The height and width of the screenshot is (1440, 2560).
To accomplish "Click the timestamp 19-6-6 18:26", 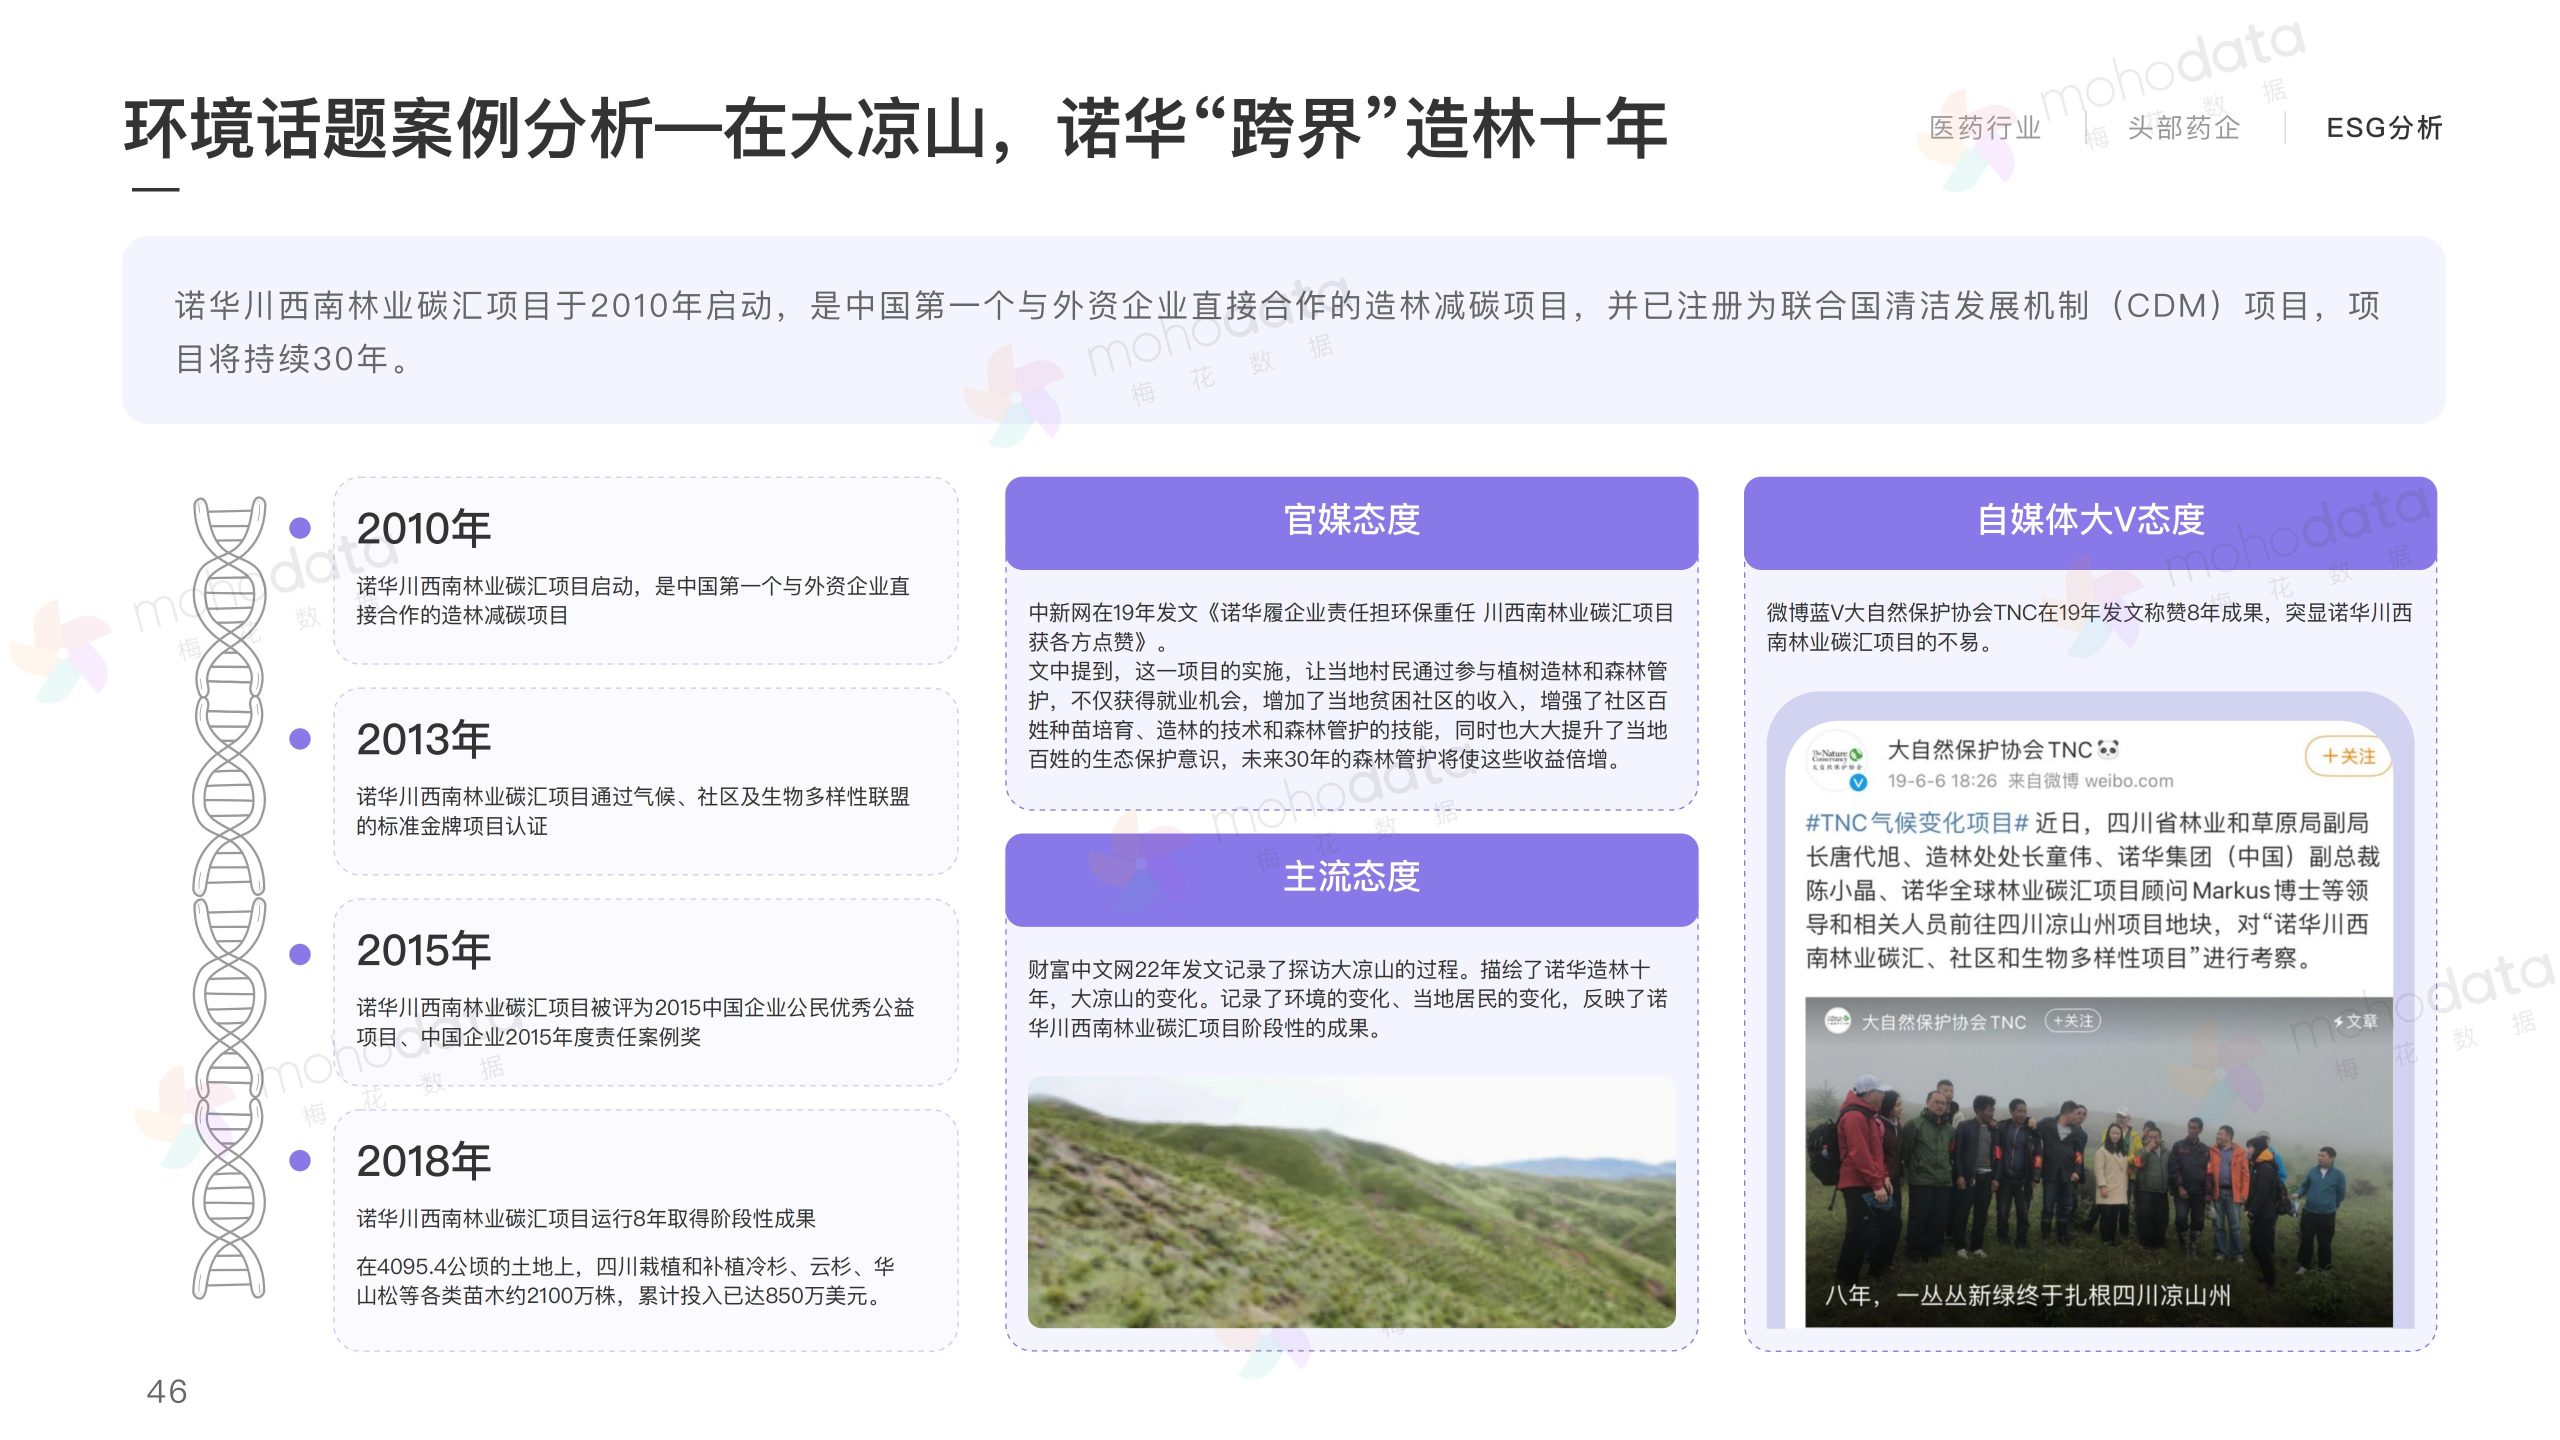I will [1942, 781].
